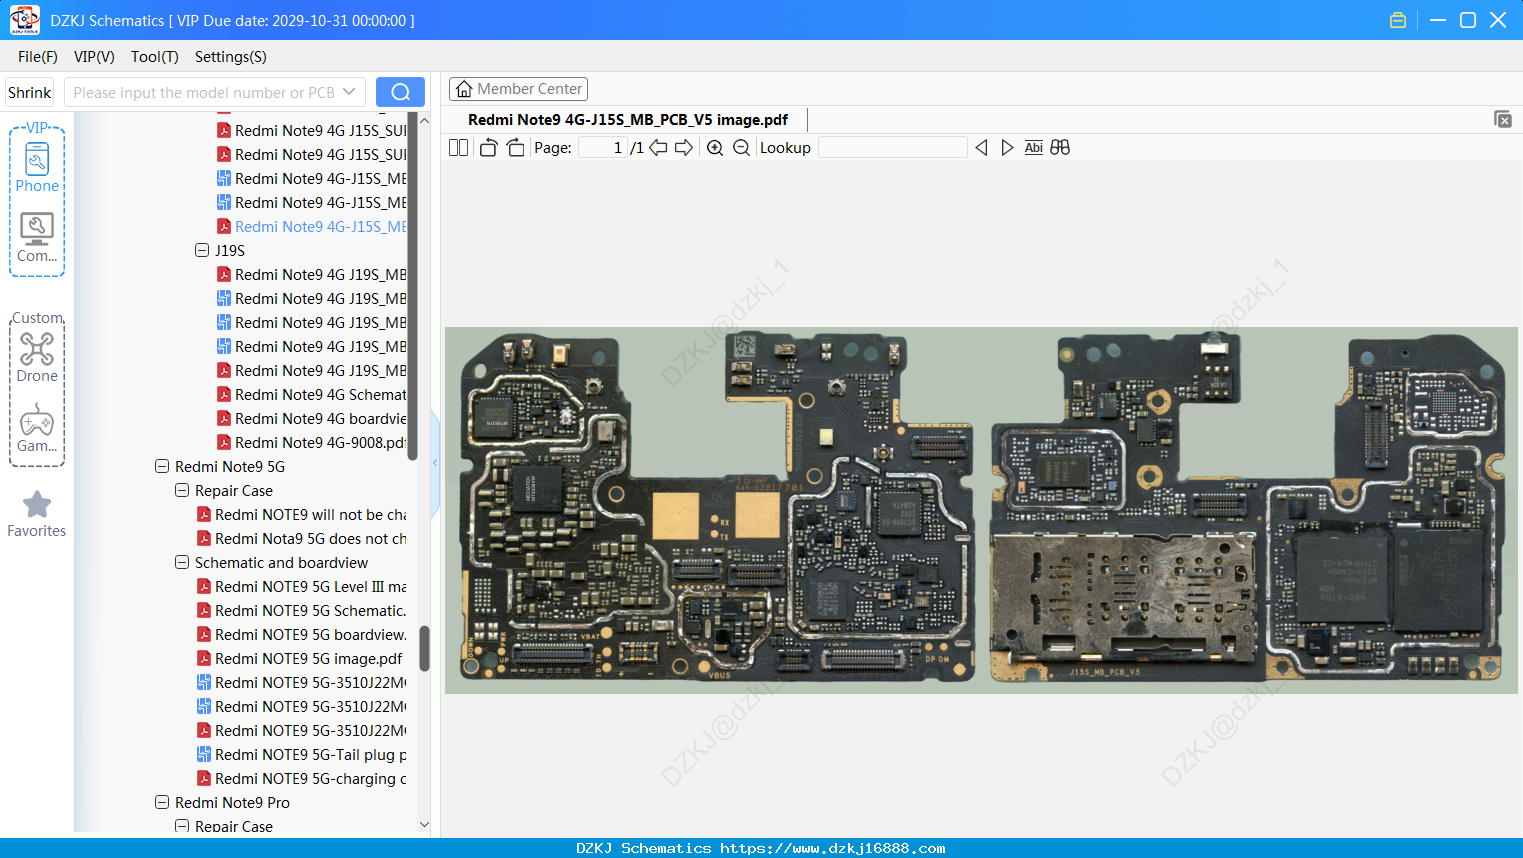The image size is (1523, 858).
Task: Click the tree panel scrollbar thumb
Action: (x=424, y=648)
